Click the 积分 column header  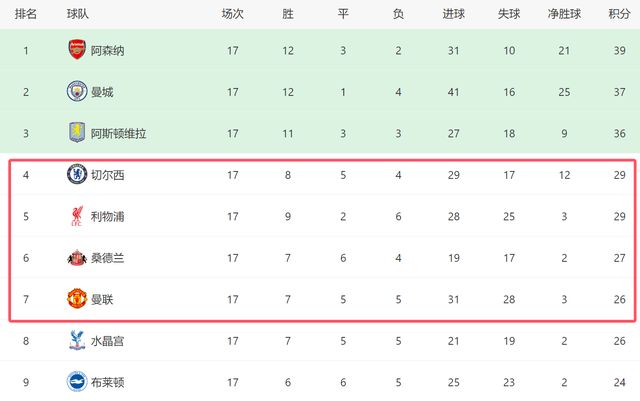pos(618,14)
